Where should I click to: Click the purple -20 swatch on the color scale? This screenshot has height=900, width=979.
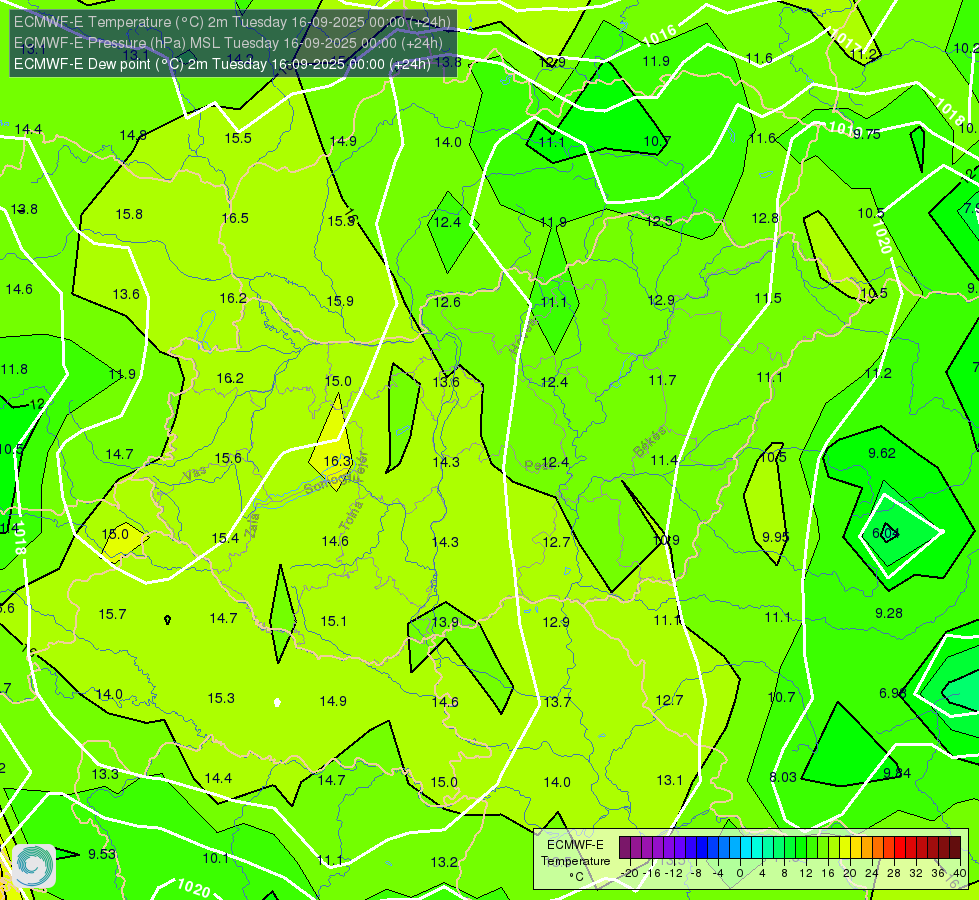(625, 848)
